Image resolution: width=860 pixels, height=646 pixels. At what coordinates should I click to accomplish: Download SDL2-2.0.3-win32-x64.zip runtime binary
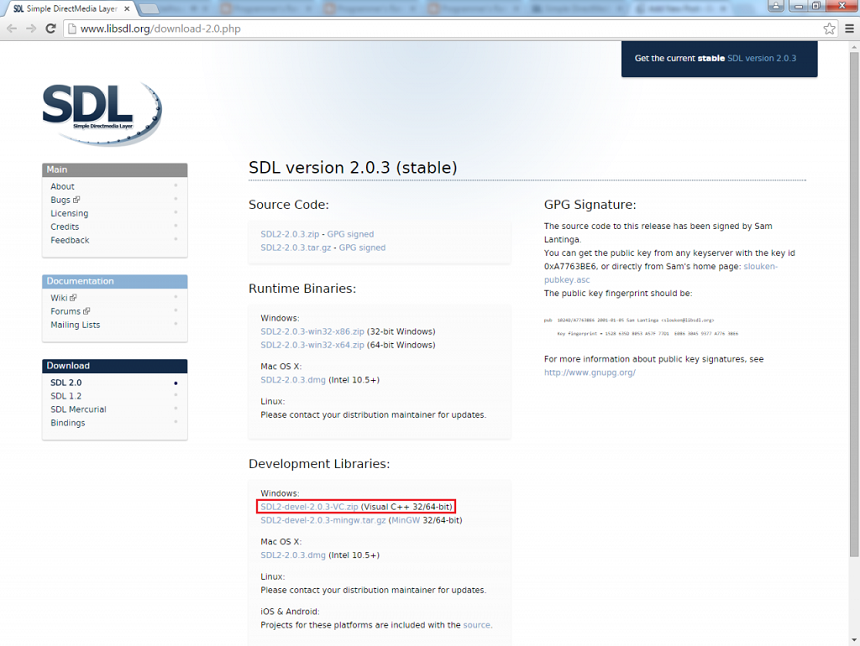point(312,345)
